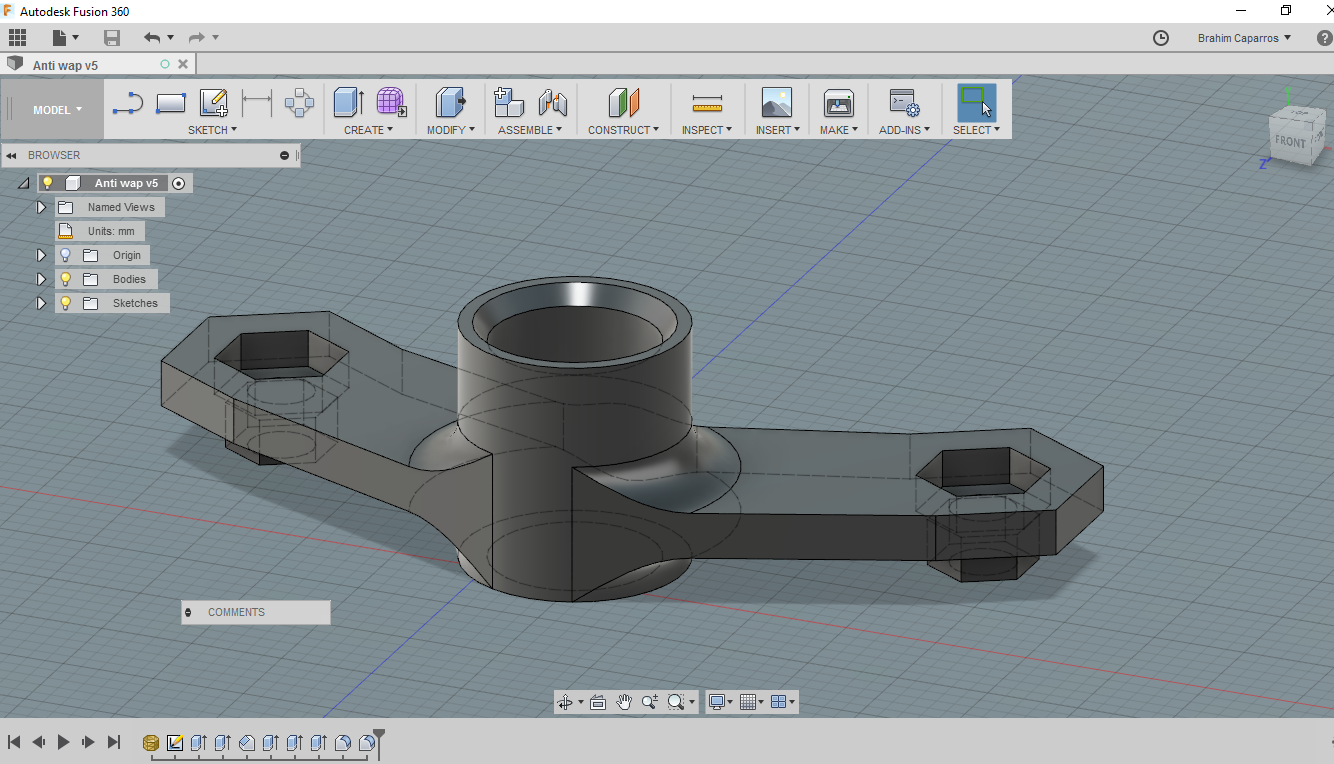Select the Line sketch tool
Viewport: 1334px width, 764px height.
[127, 103]
